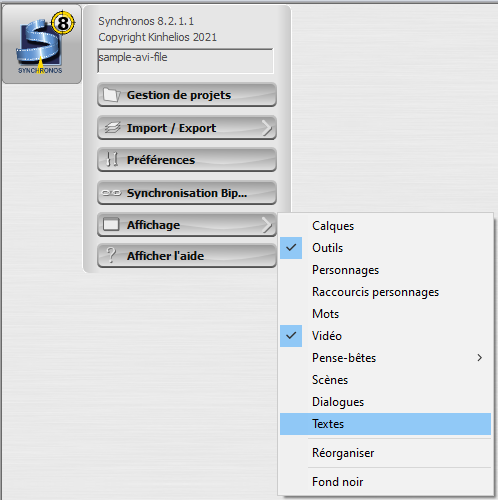Click the question mark icon on Afficher l'aide
The image size is (498, 500).
(x=111, y=255)
